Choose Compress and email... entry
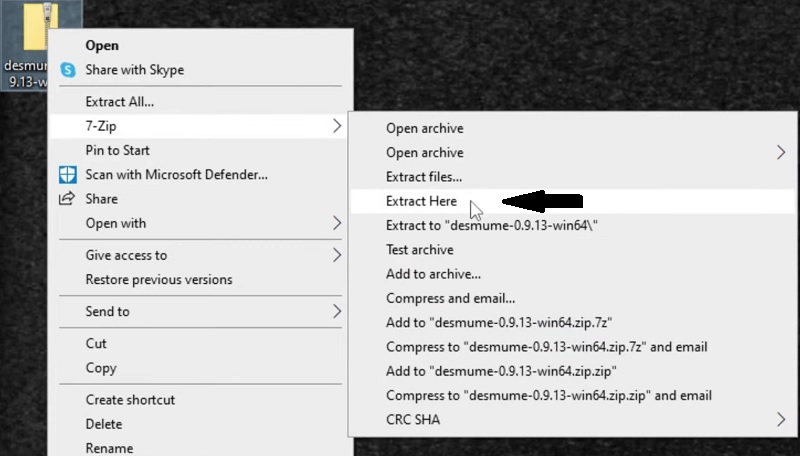This screenshot has height=456, width=800. tap(450, 298)
